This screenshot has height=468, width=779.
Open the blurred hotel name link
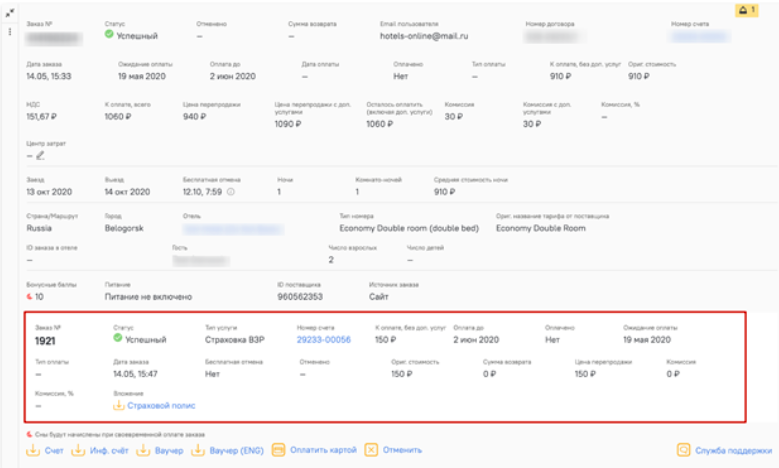coord(233,229)
